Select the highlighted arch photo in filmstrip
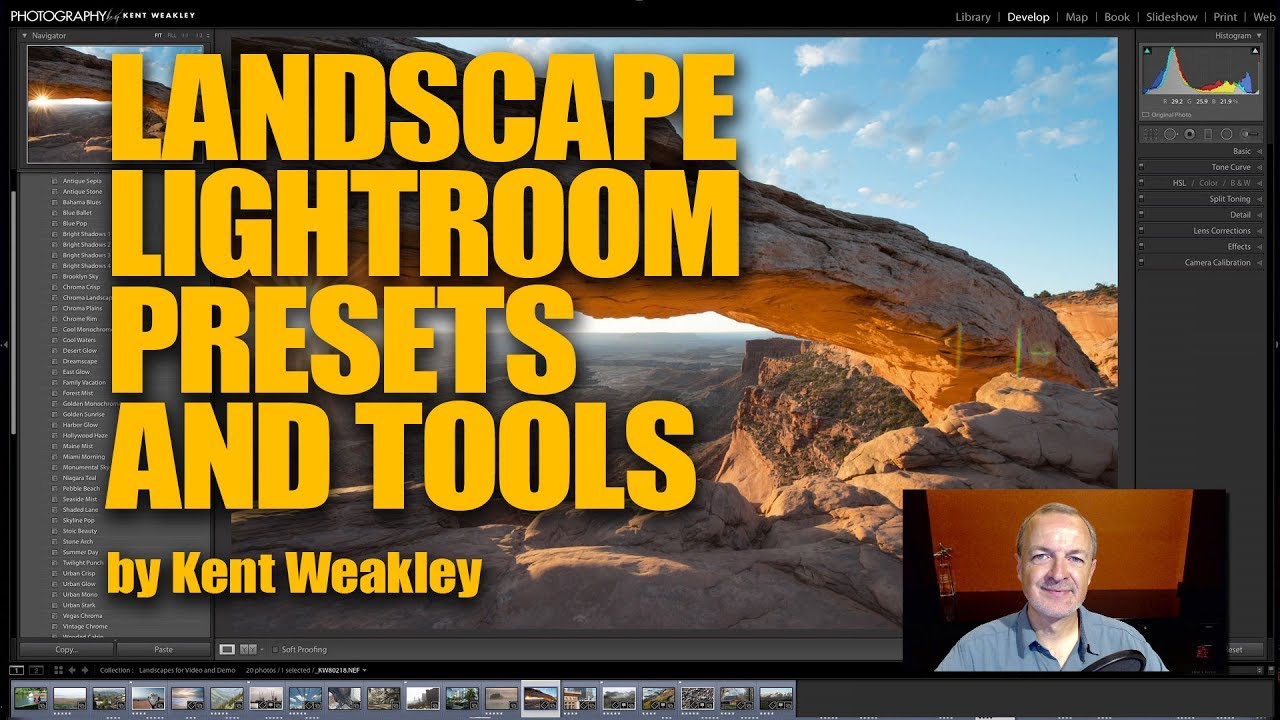Viewport: 1280px width, 720px height. click(x=541, y=698)
